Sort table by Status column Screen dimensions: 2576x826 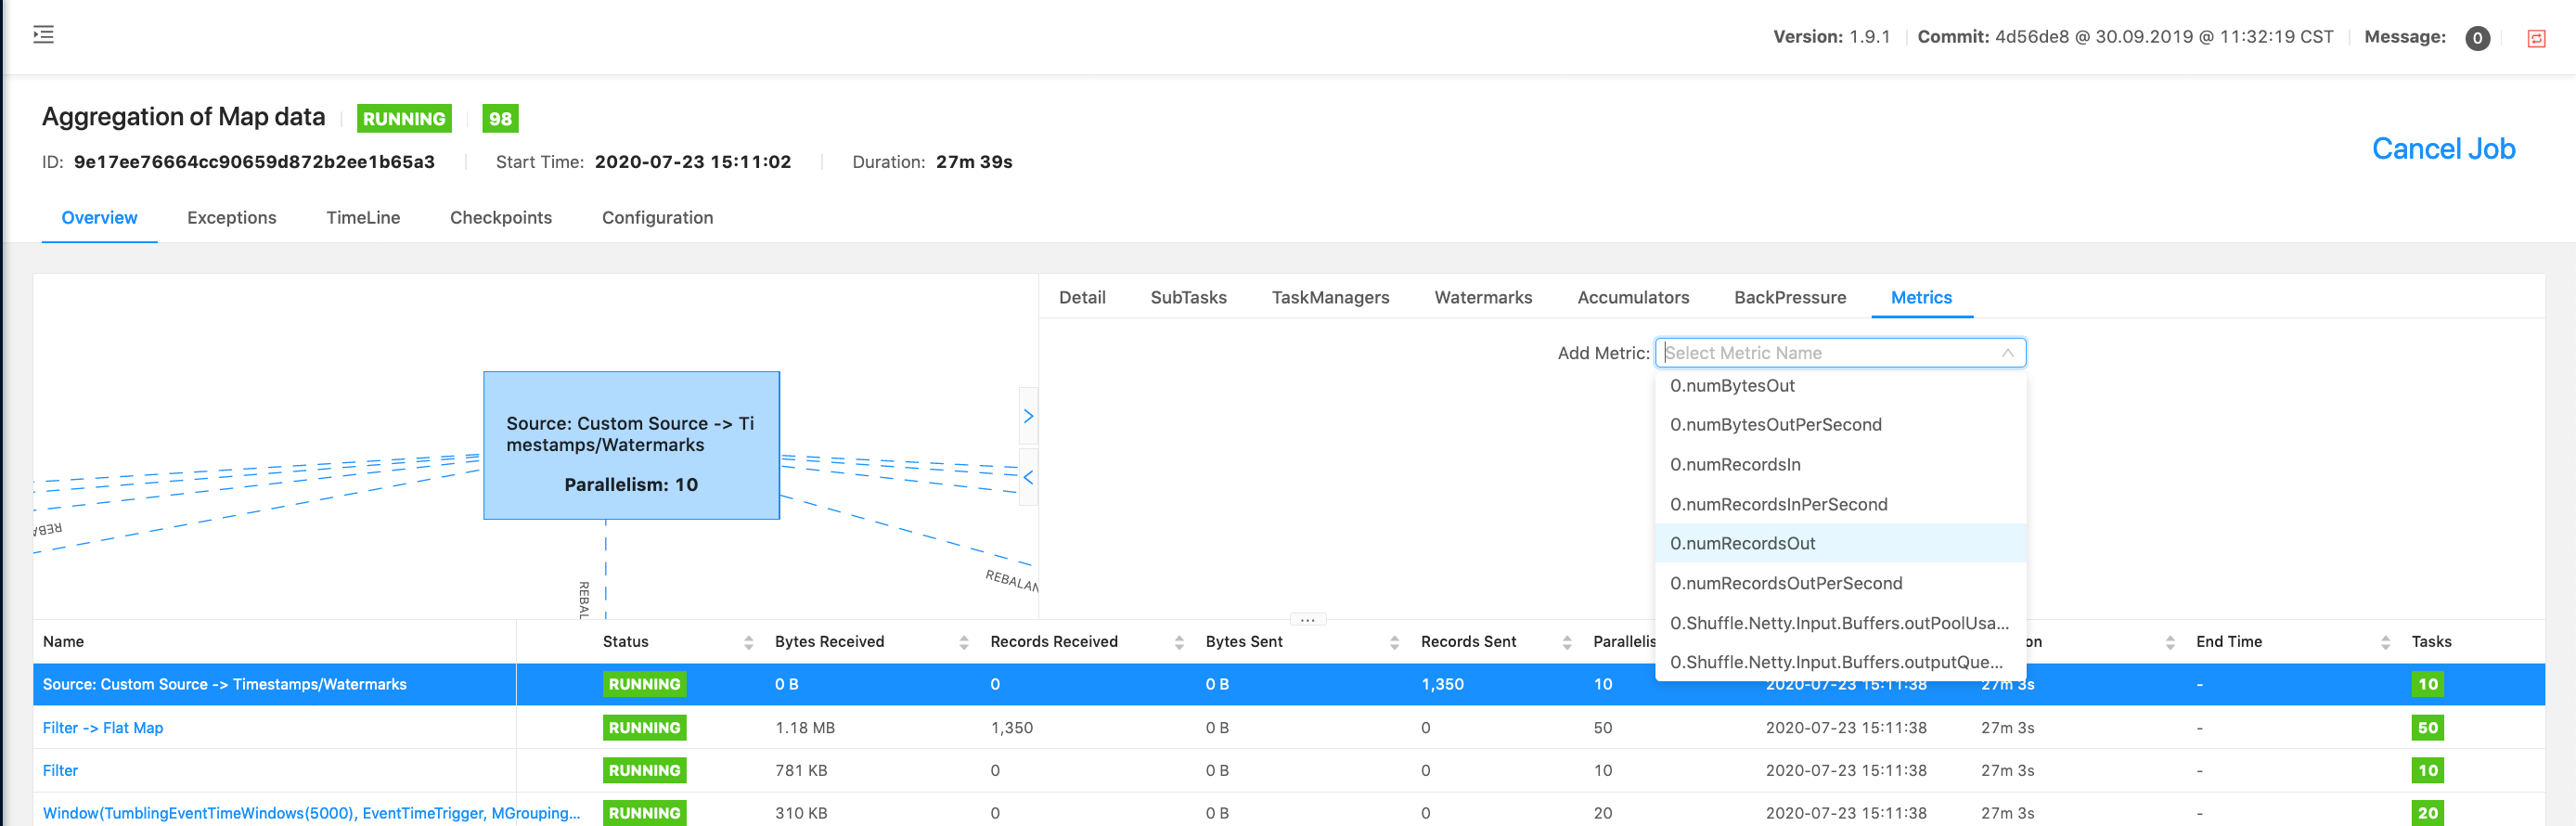[x=748, y=642]
